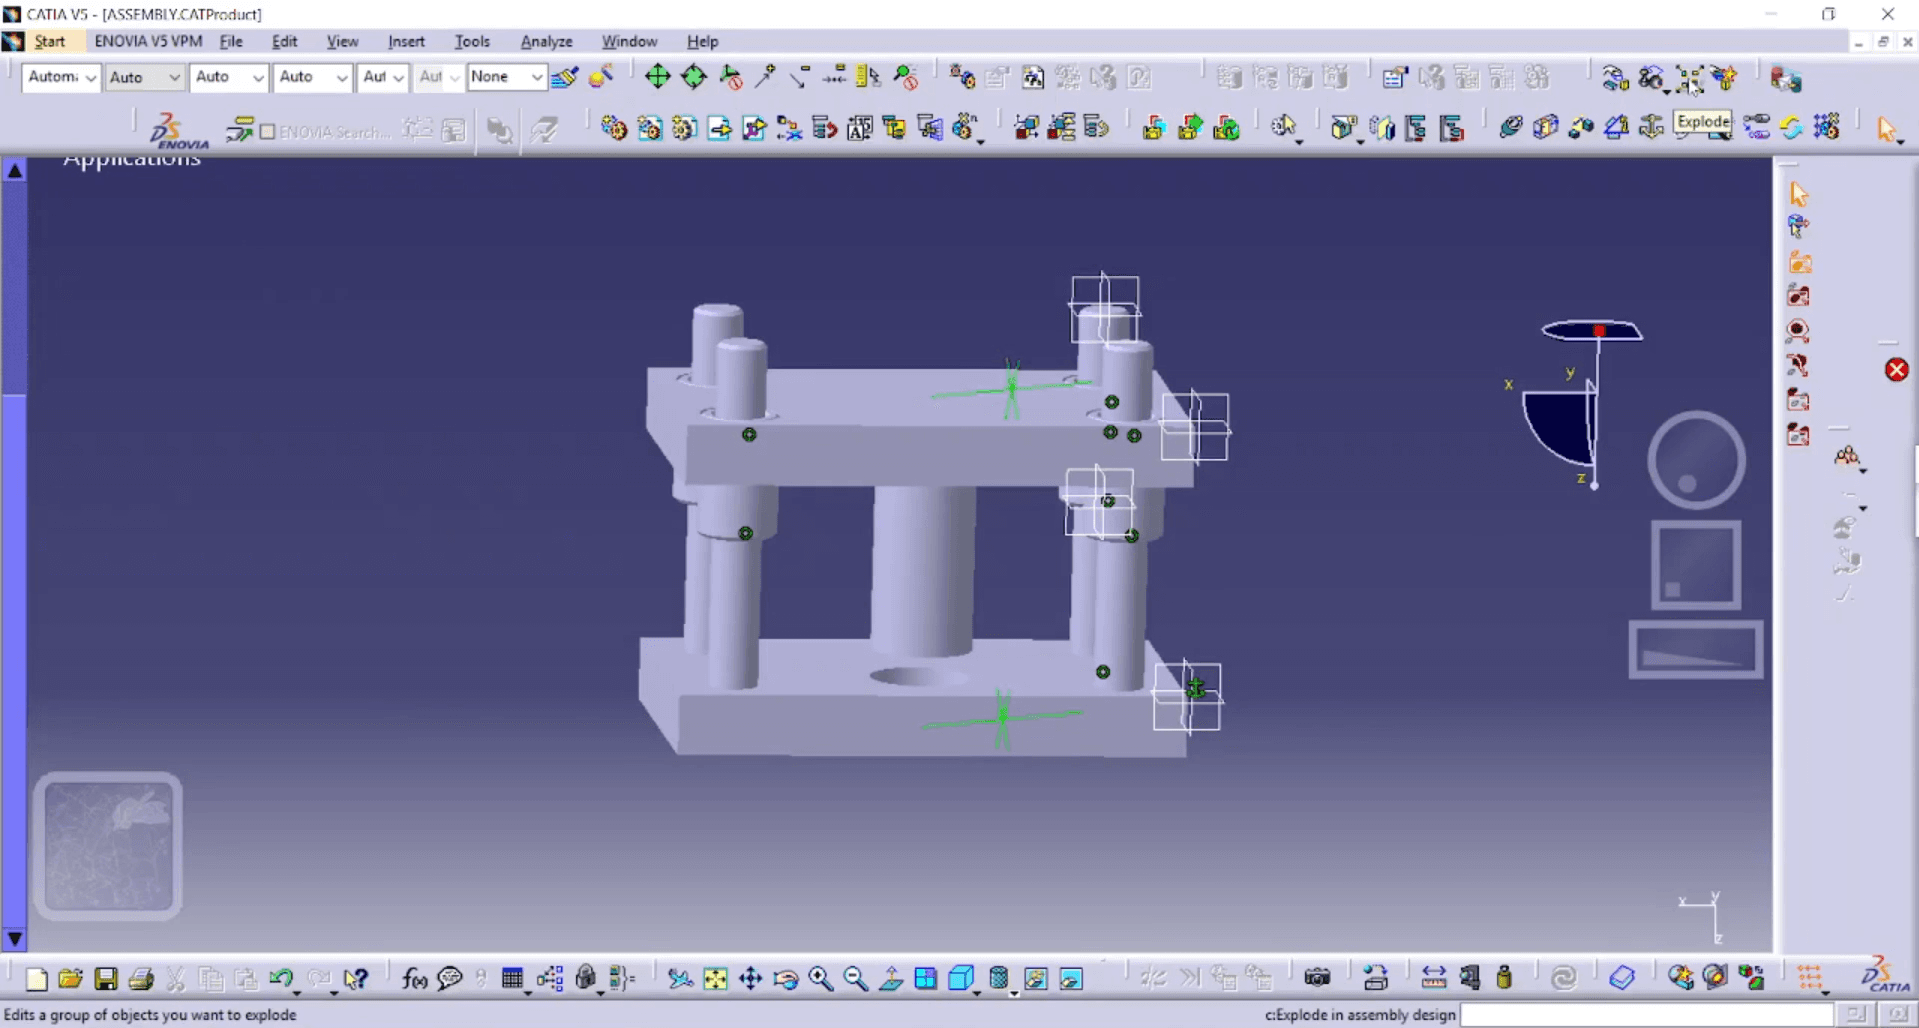Enable the multi-view display mode
Viewport: 1919px width, 1028px height.
pos(925,978)
